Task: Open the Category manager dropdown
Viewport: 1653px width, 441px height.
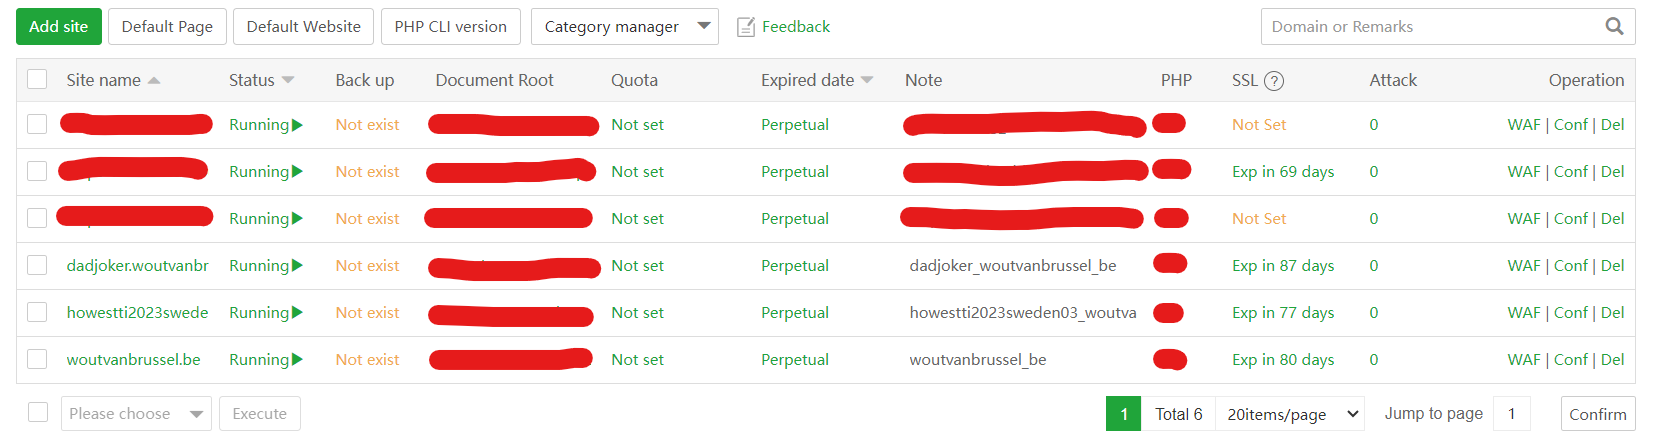Action: (624, 27)
